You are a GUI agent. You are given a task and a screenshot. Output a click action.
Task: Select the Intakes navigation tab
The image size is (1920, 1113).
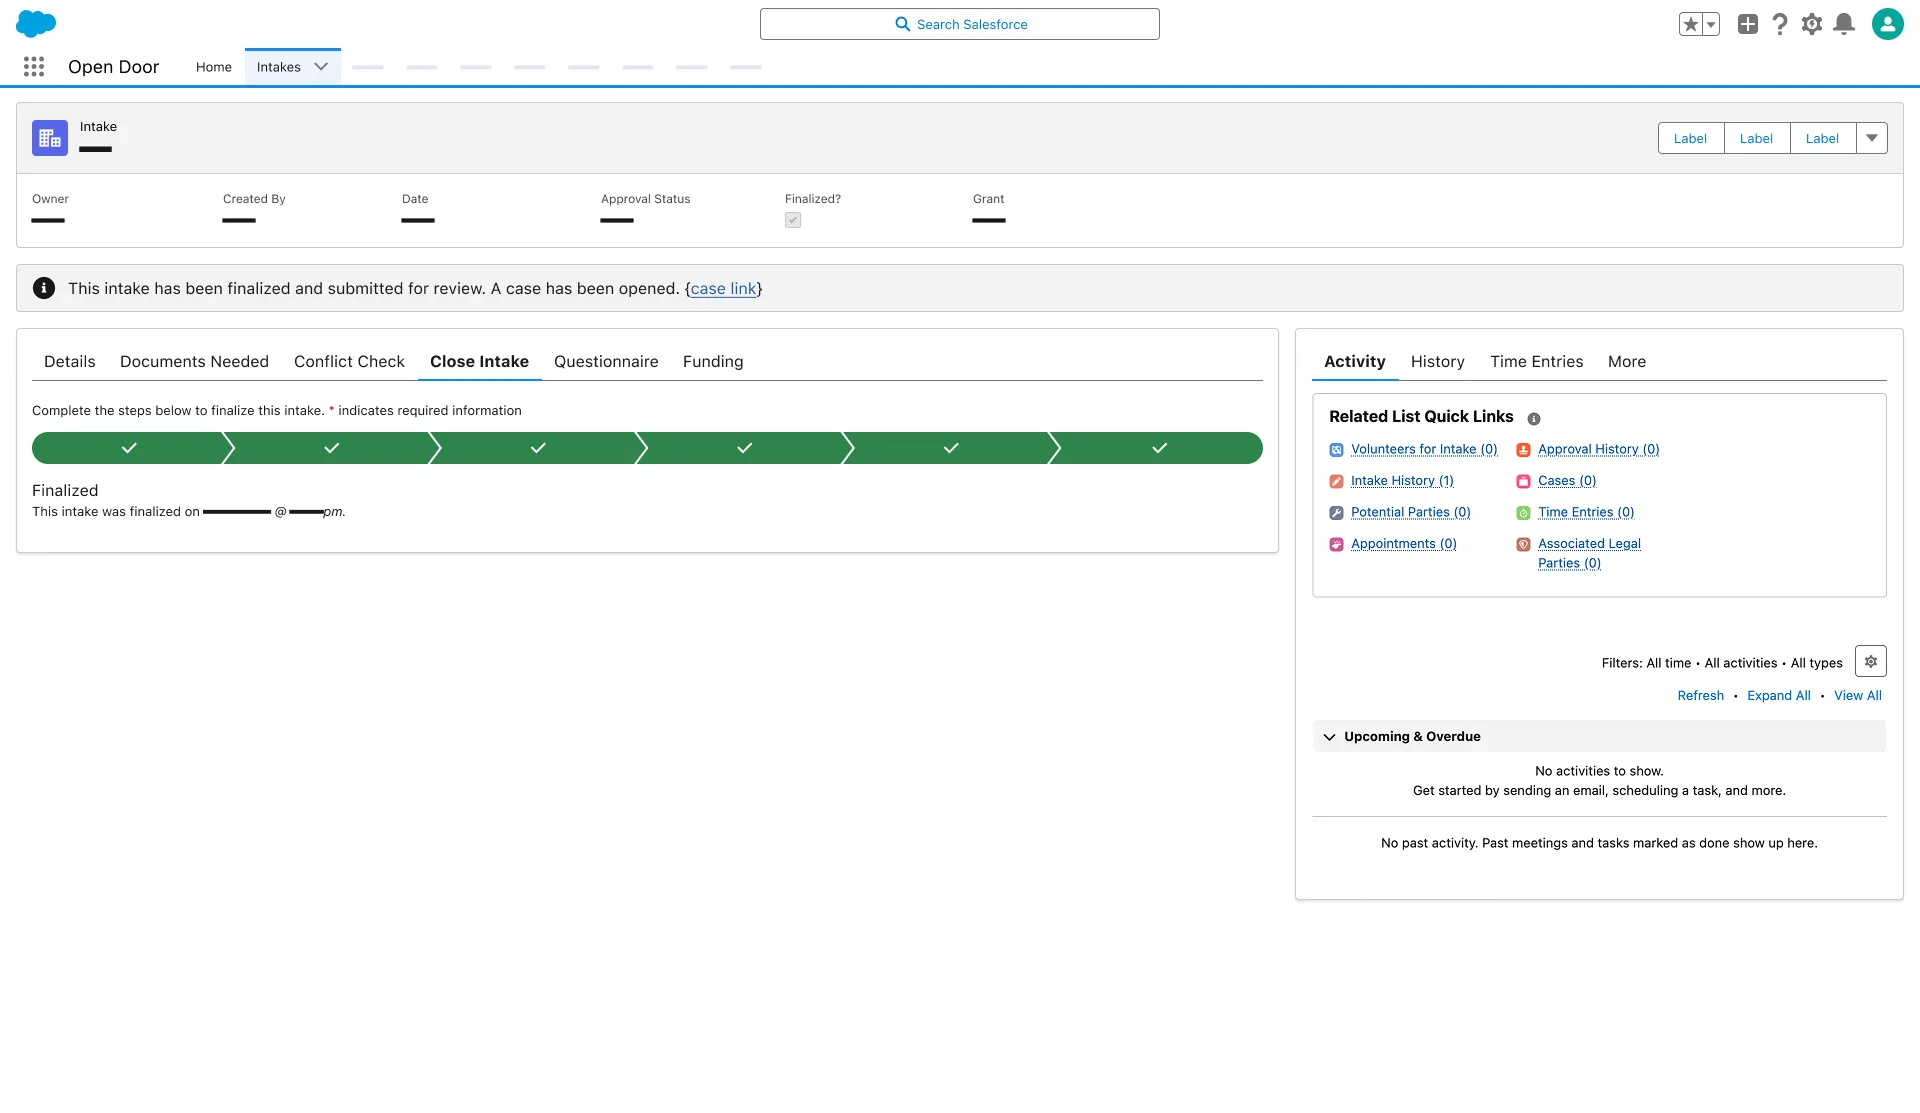[278, 67]
